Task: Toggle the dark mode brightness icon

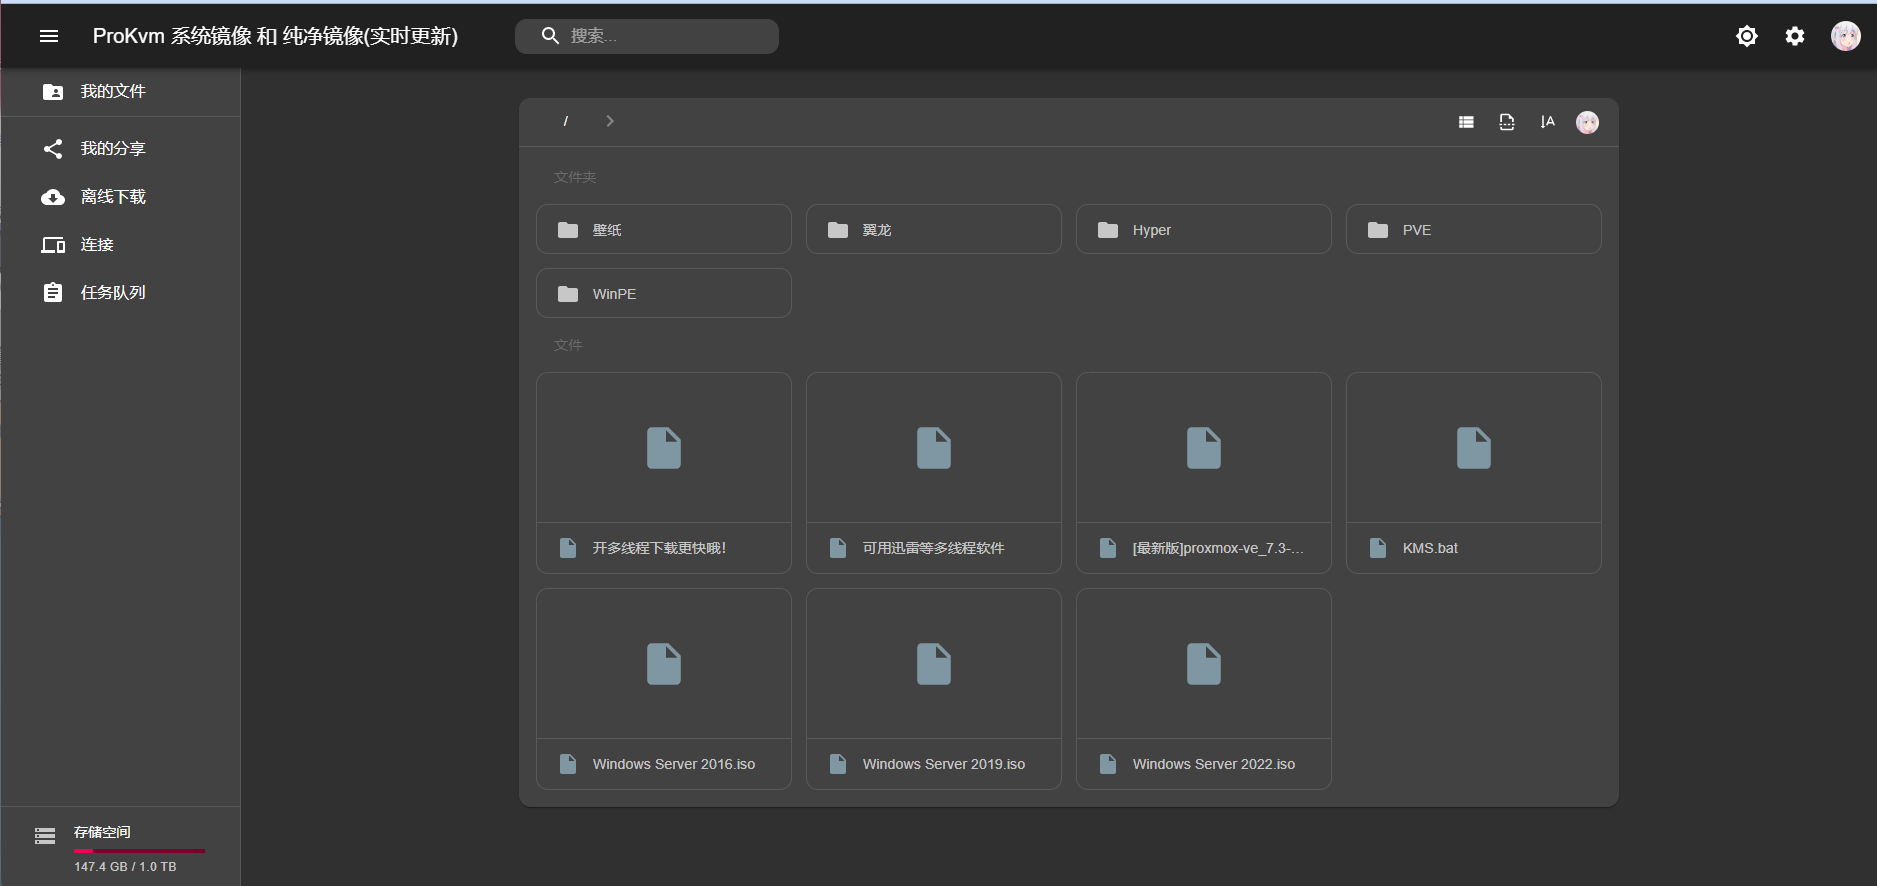Action: tap(1747, 36)
